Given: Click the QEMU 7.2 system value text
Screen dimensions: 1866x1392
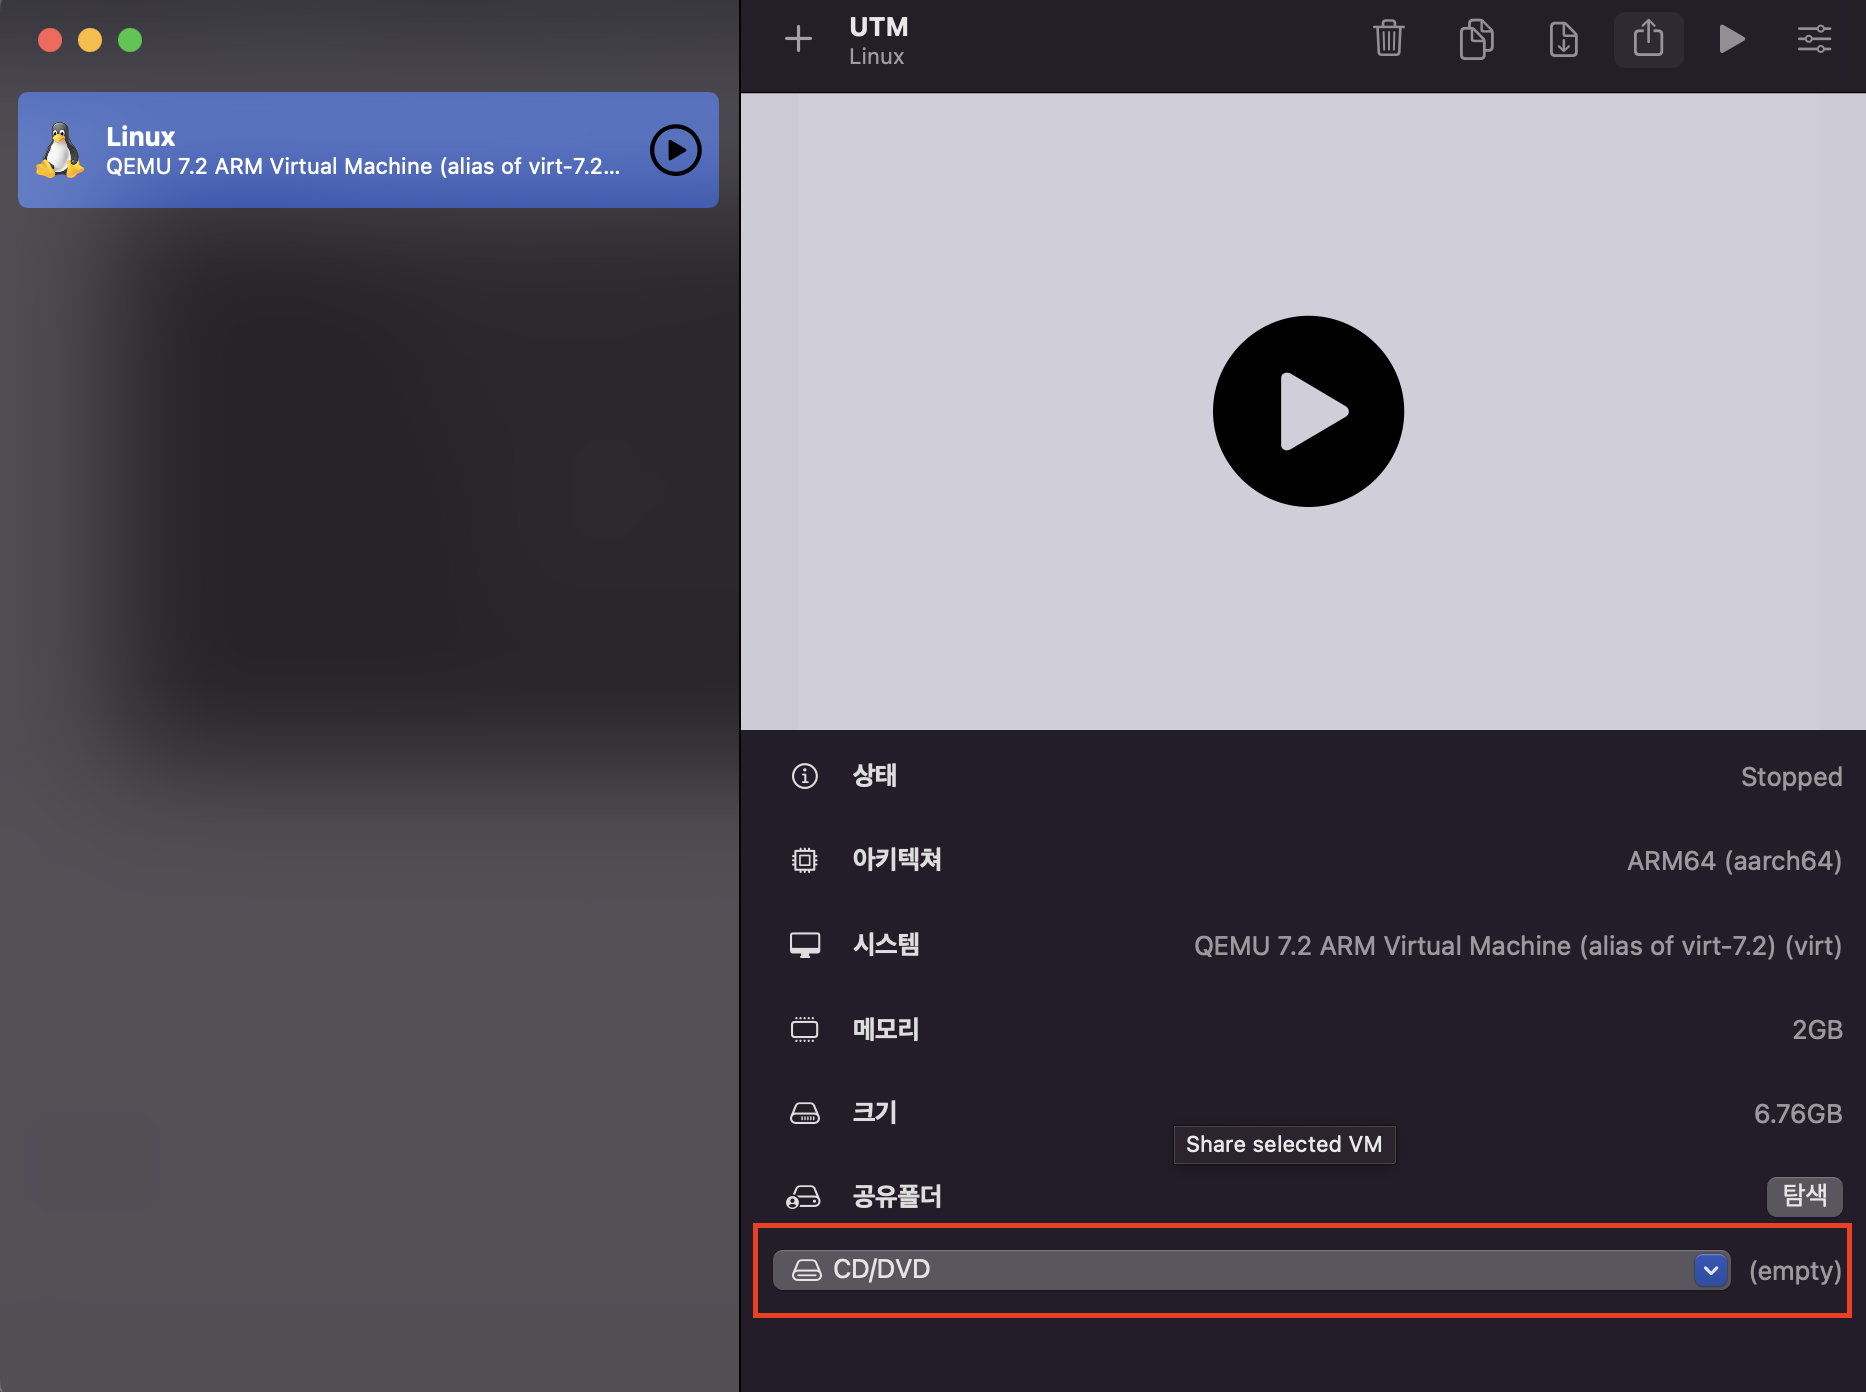Looking at the screenshot, I should (x=1517, y=946).
